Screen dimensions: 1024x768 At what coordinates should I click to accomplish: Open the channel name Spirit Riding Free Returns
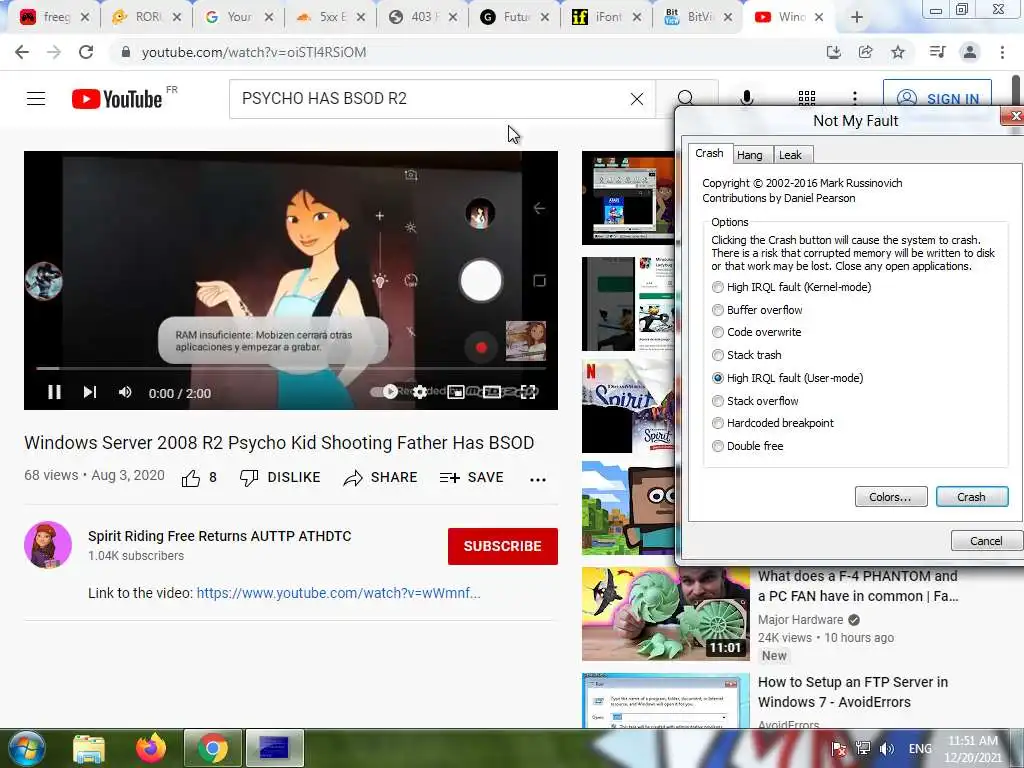click(x=219, y=536)
